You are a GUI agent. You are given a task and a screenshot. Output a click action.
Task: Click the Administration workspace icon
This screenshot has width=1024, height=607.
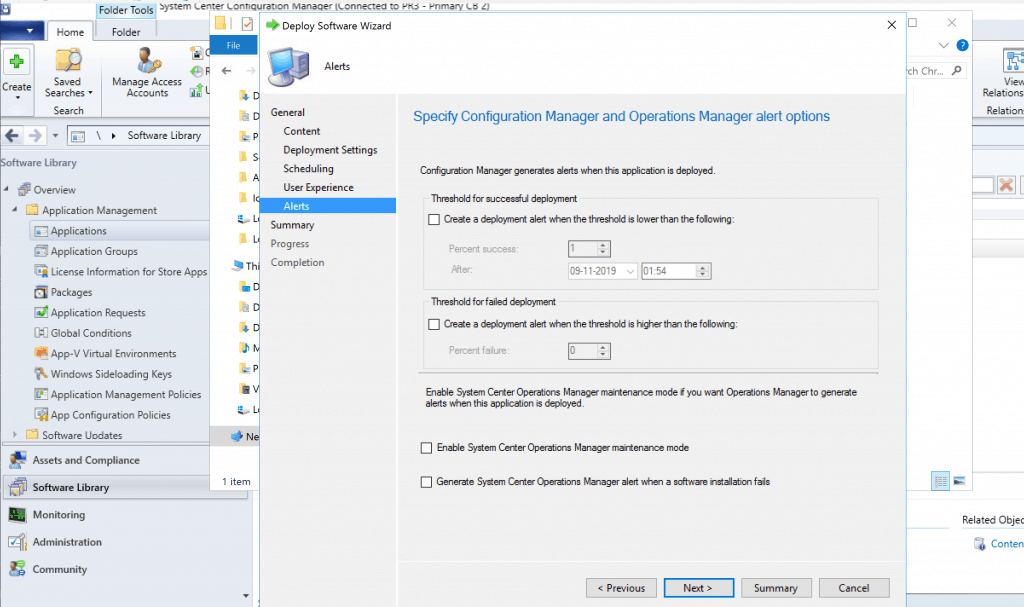coord(18,542)
